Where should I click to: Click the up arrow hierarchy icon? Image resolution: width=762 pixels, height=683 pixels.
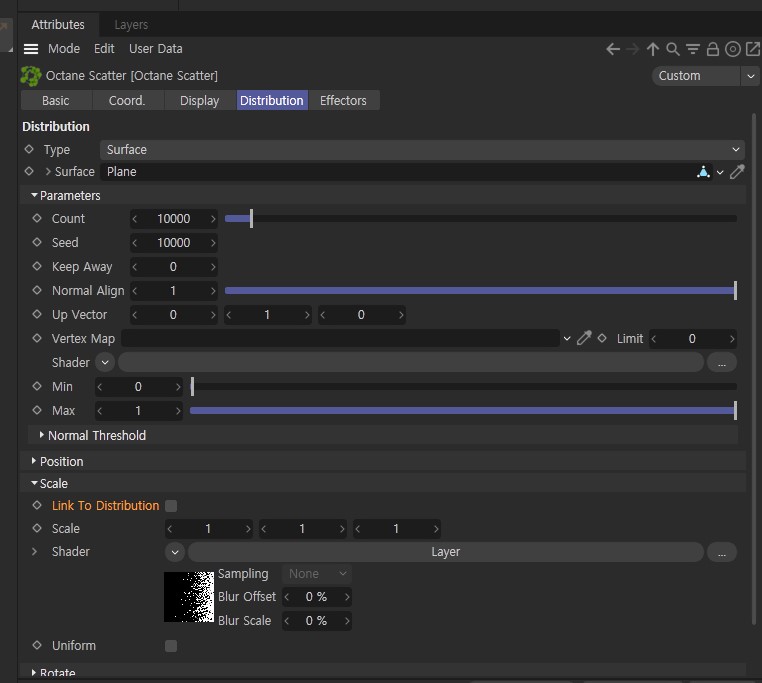[653, 49]
